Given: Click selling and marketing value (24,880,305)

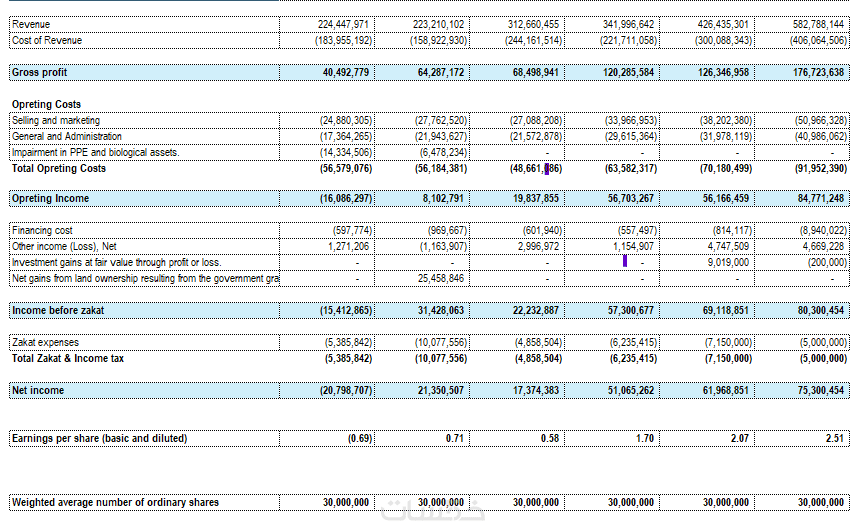Looking at the screenshot, I should tap(346, 121).
